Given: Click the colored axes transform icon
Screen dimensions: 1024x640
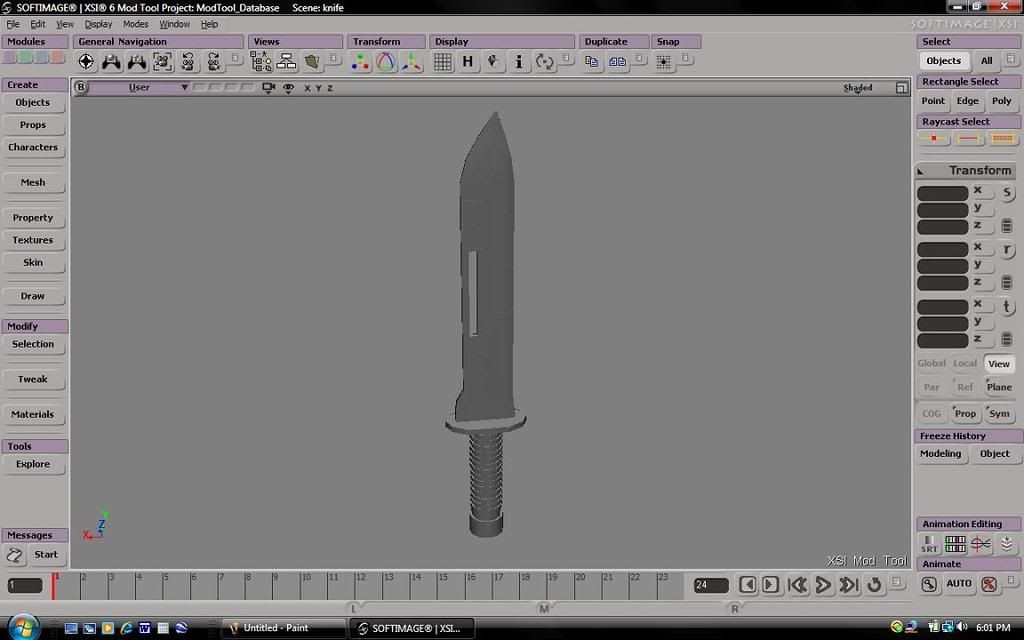Looking at the screenshot, I should pyautogui.click(x=411, y=62).
